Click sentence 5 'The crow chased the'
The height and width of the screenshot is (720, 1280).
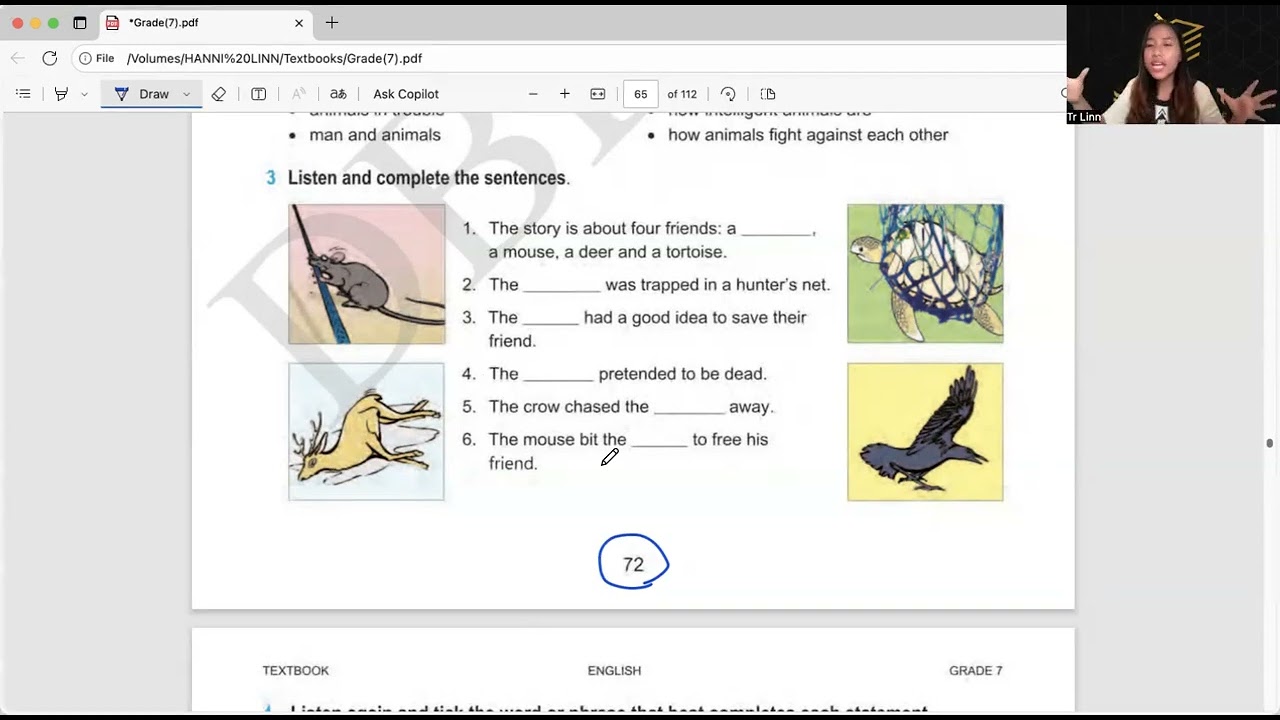click(631, 407)
